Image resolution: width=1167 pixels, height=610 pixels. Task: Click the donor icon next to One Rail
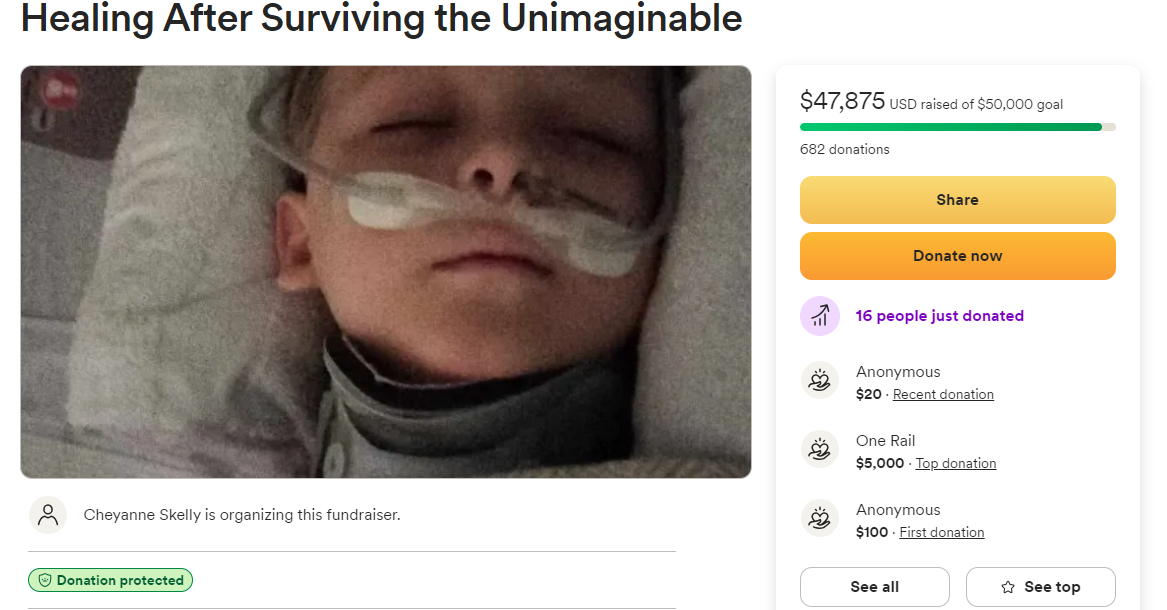click(x=820, y=450)
